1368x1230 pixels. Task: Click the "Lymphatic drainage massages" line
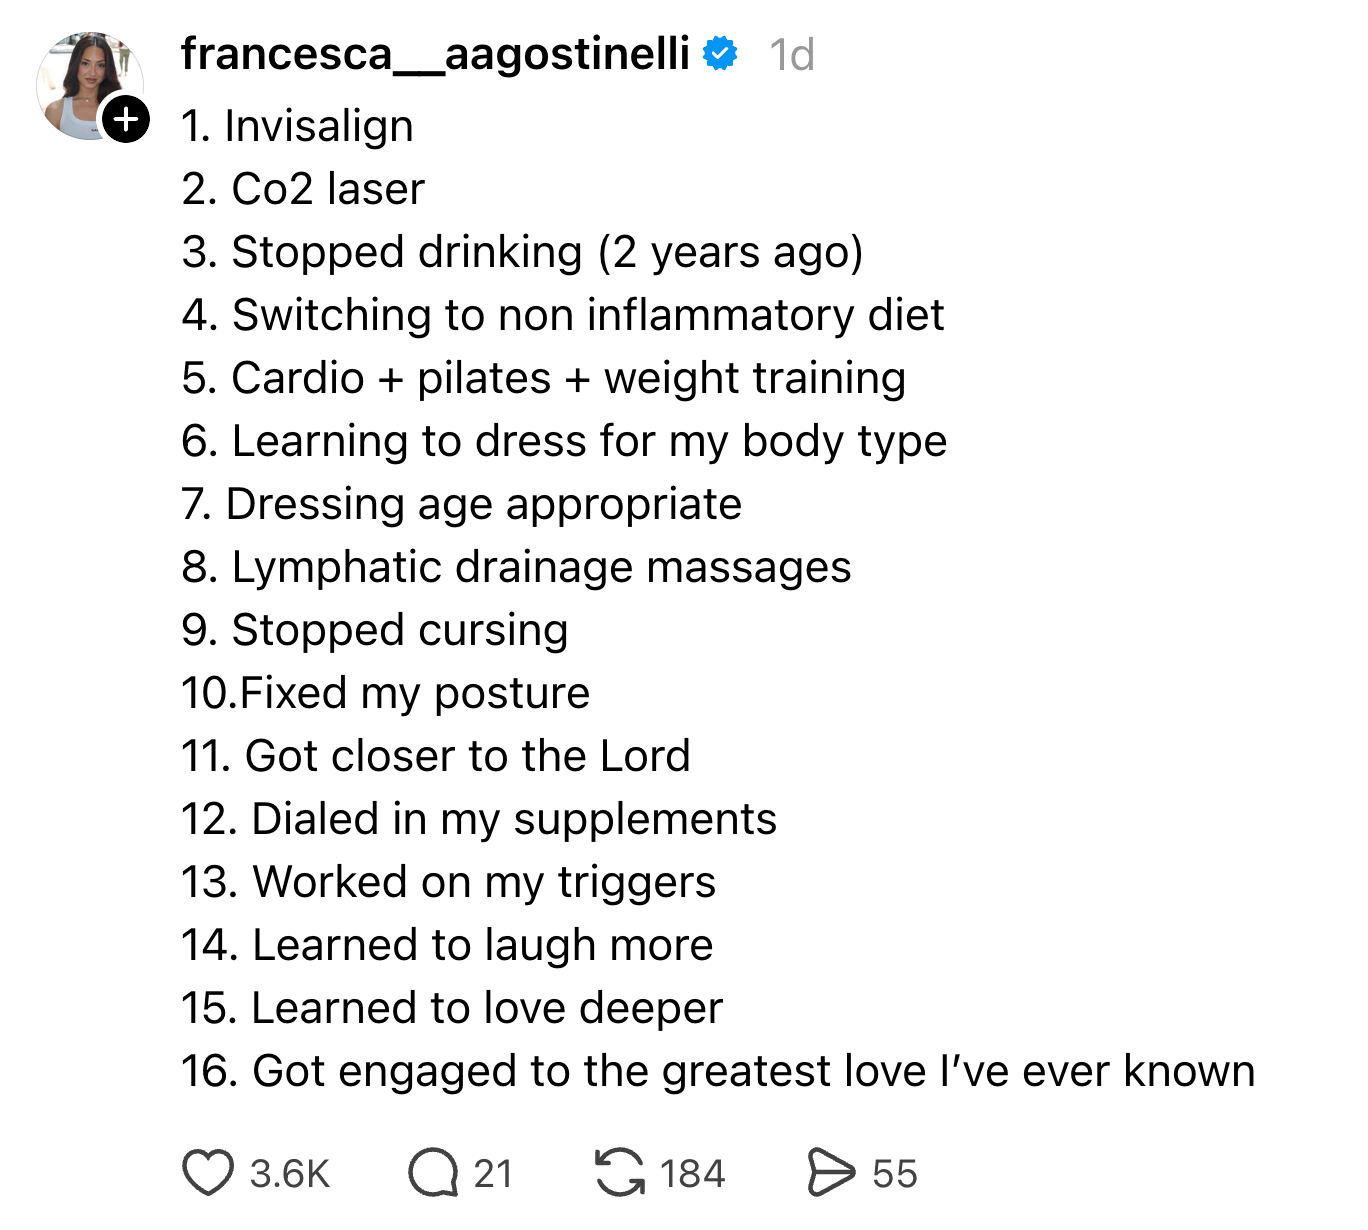coord(516,567)
